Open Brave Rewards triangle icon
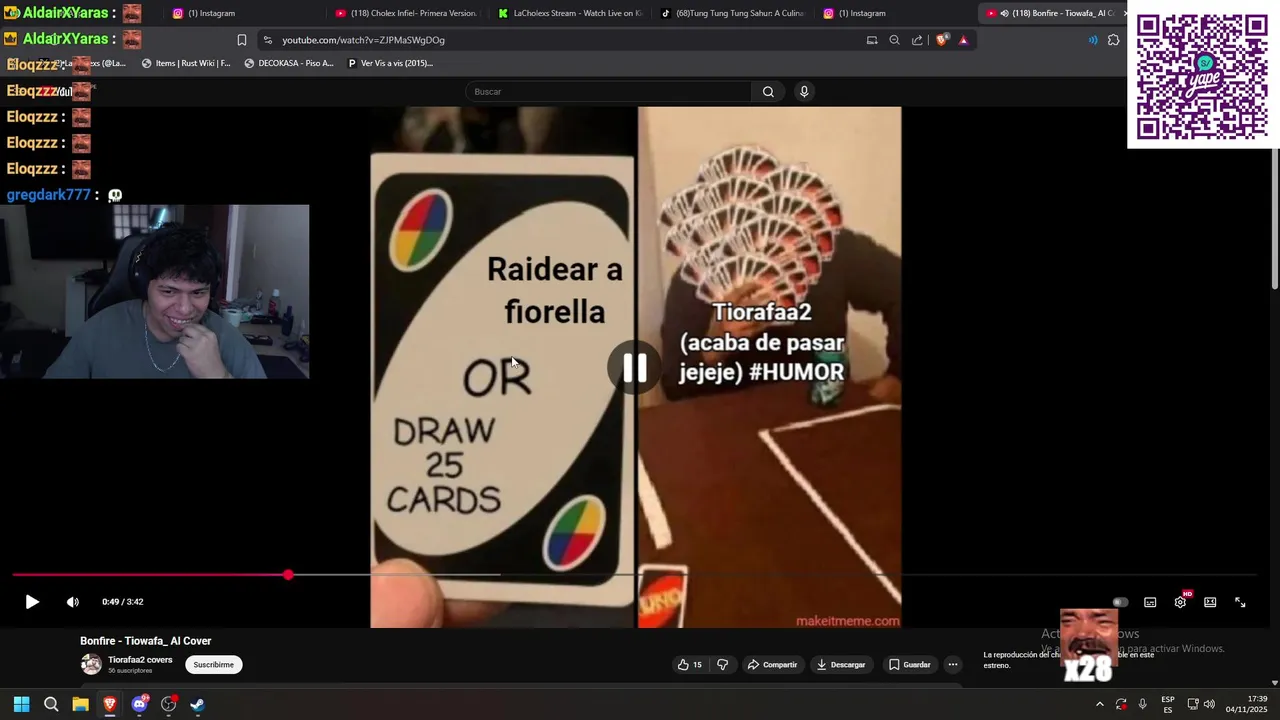1280x720 pixels. pyautogui.click(x=963, y=40)
